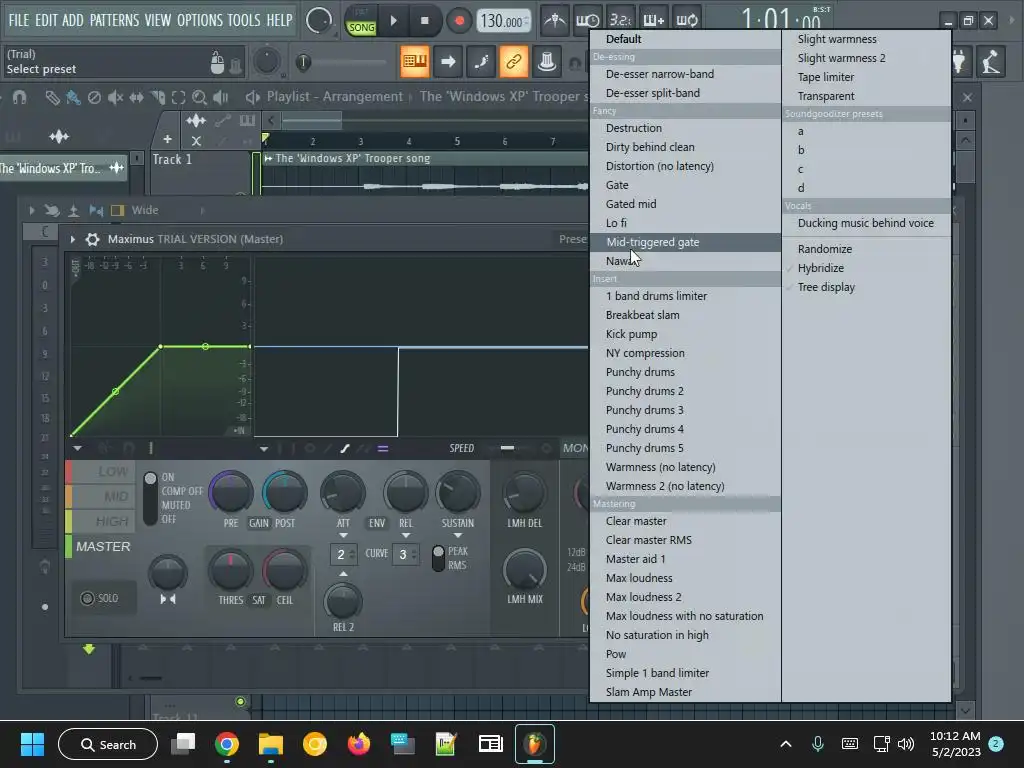
Task: Click the Playlist horizontal zoom scrollbar
Action: (x=312, y=120)
